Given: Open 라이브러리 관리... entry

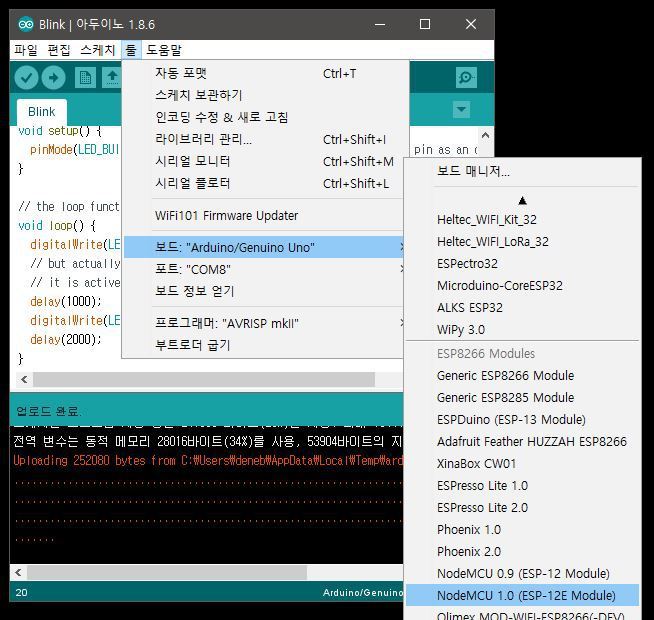Looking at the screenshot, I should (x=264, y=139).
